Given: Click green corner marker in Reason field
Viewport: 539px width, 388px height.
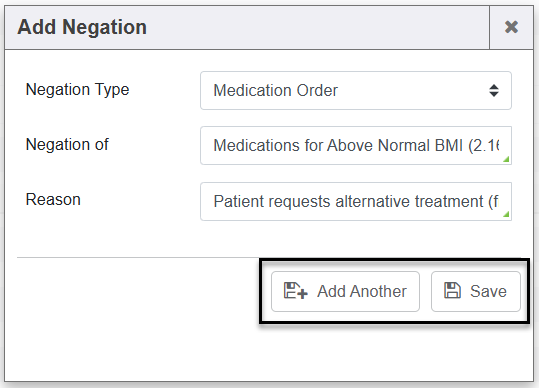Looking at the screenshot, I should pyautogui.click(x=506, y=214).
